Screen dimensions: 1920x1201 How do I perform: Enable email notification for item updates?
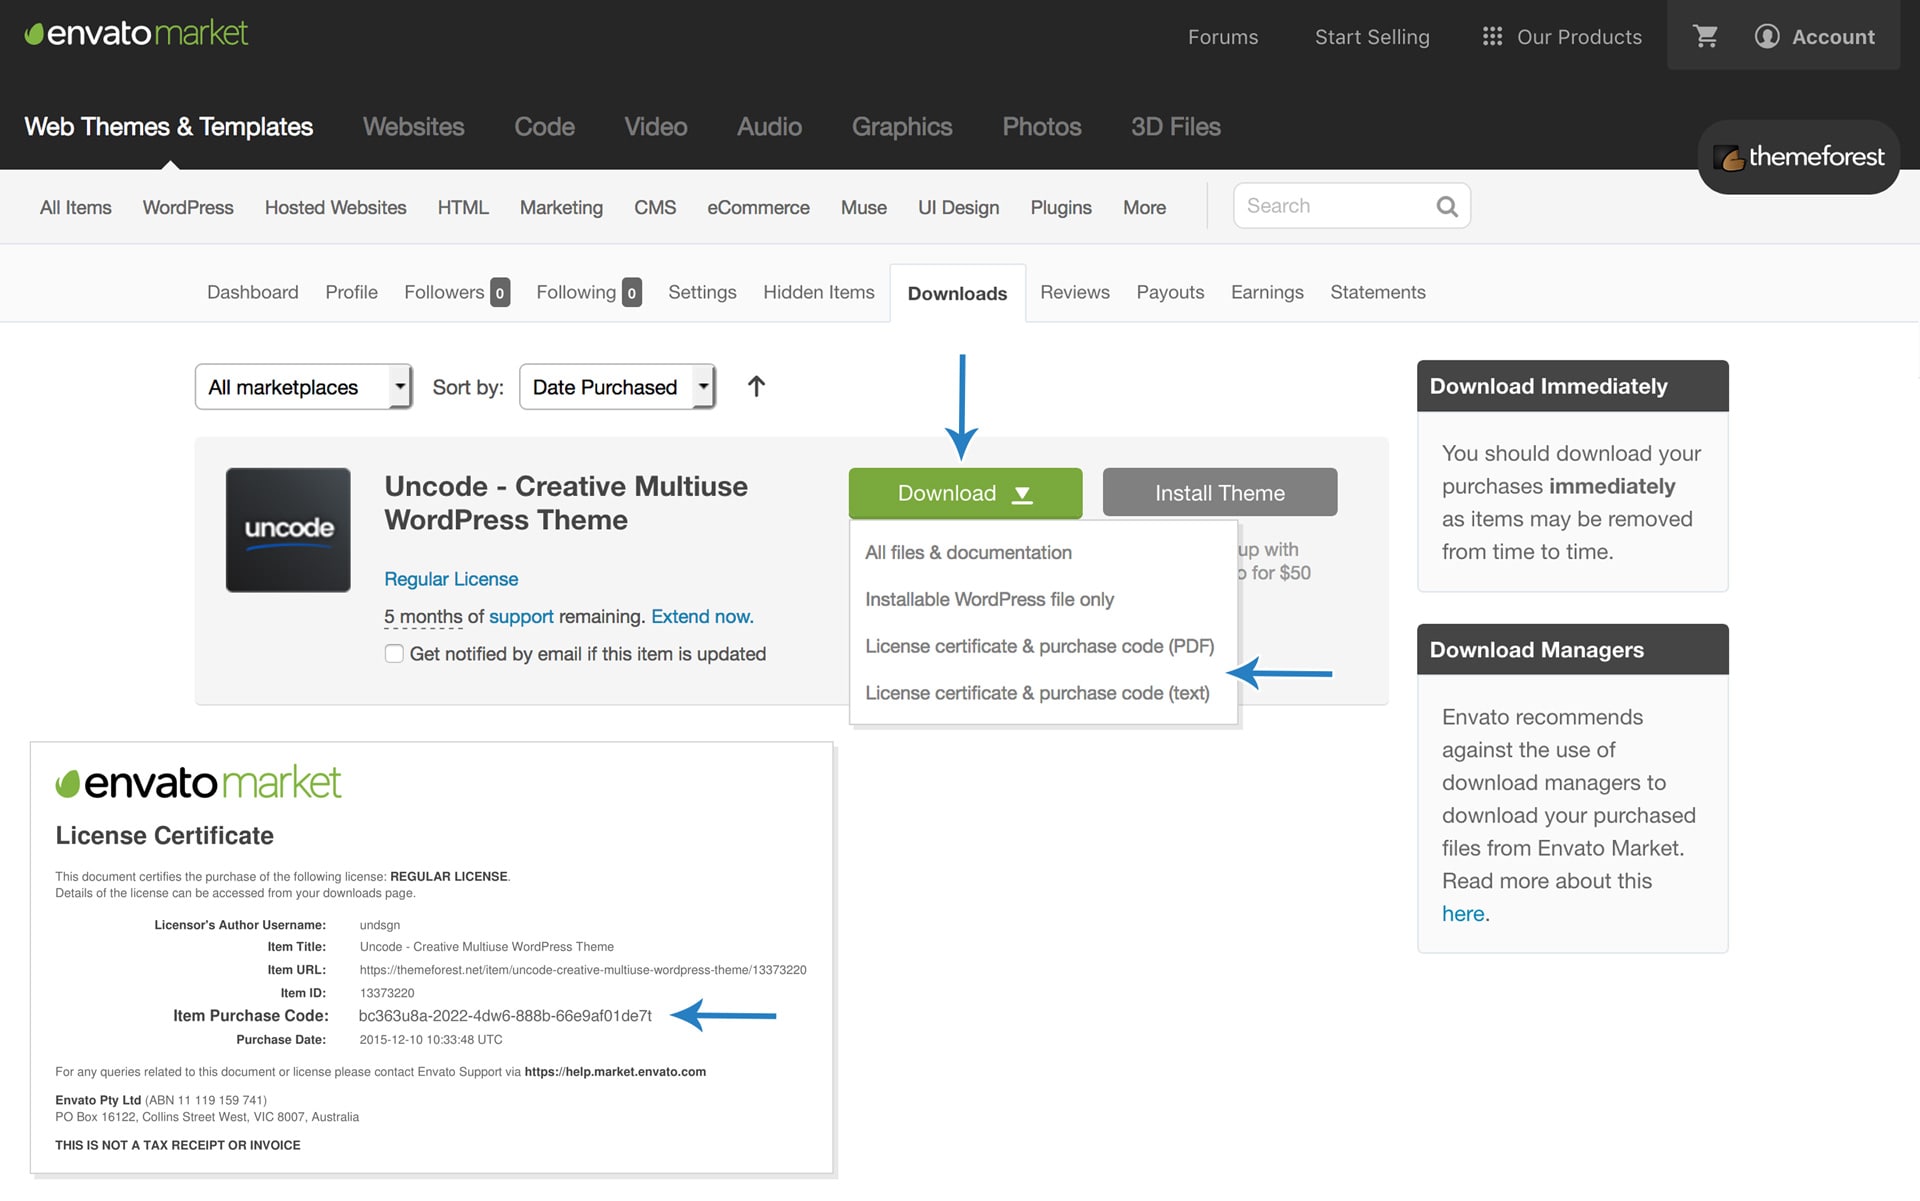(394, 654)
